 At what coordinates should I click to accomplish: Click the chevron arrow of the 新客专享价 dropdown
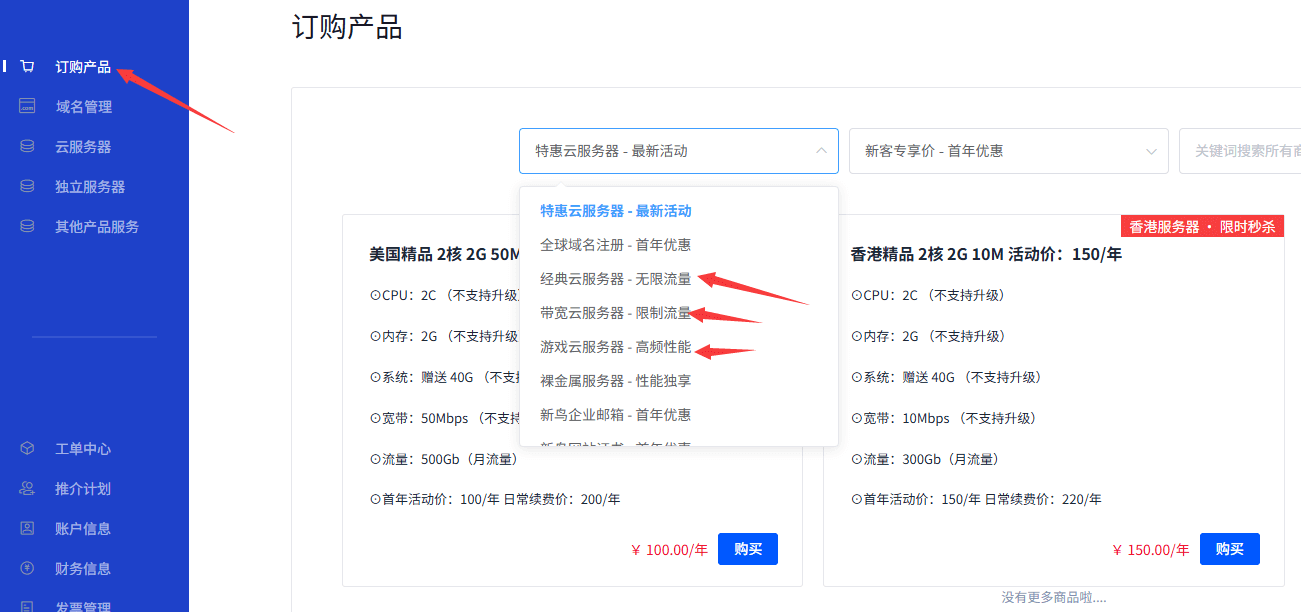point(1151,151)
